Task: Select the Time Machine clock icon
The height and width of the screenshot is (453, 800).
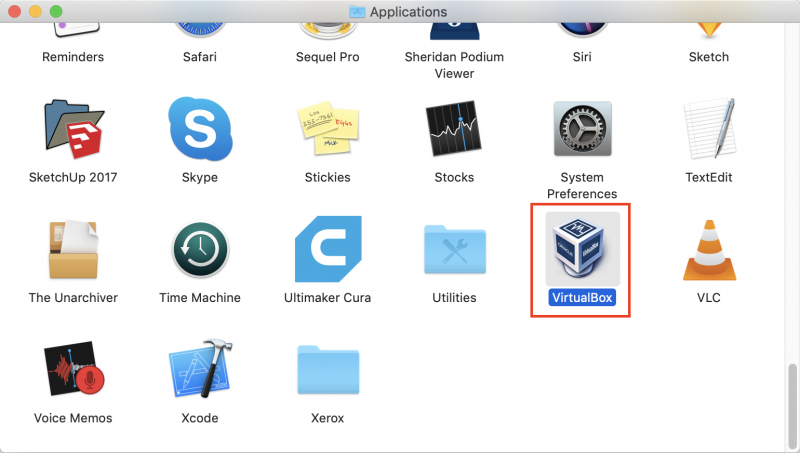Action: pos(200,249)
